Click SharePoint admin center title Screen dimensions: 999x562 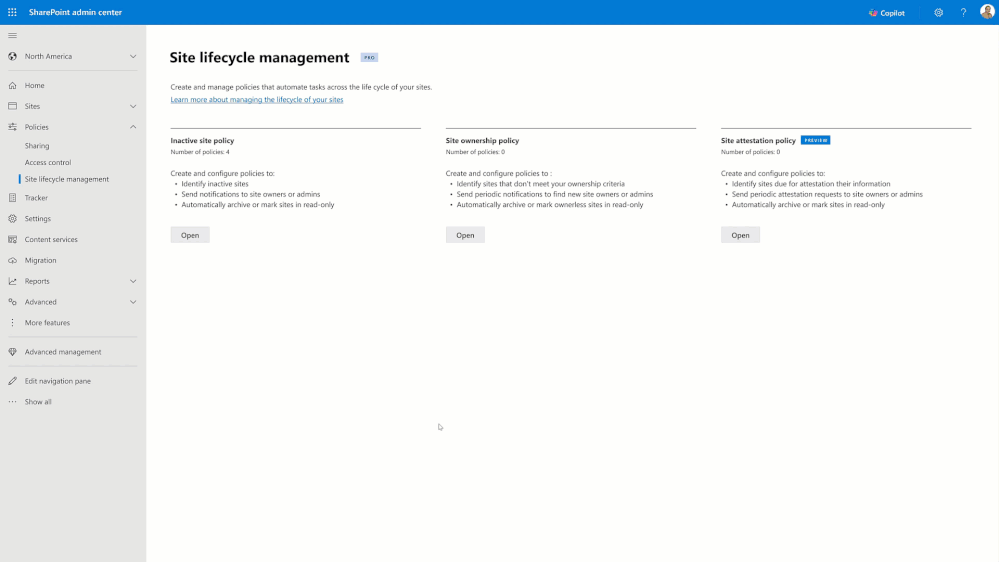click(x=75, y=12)
